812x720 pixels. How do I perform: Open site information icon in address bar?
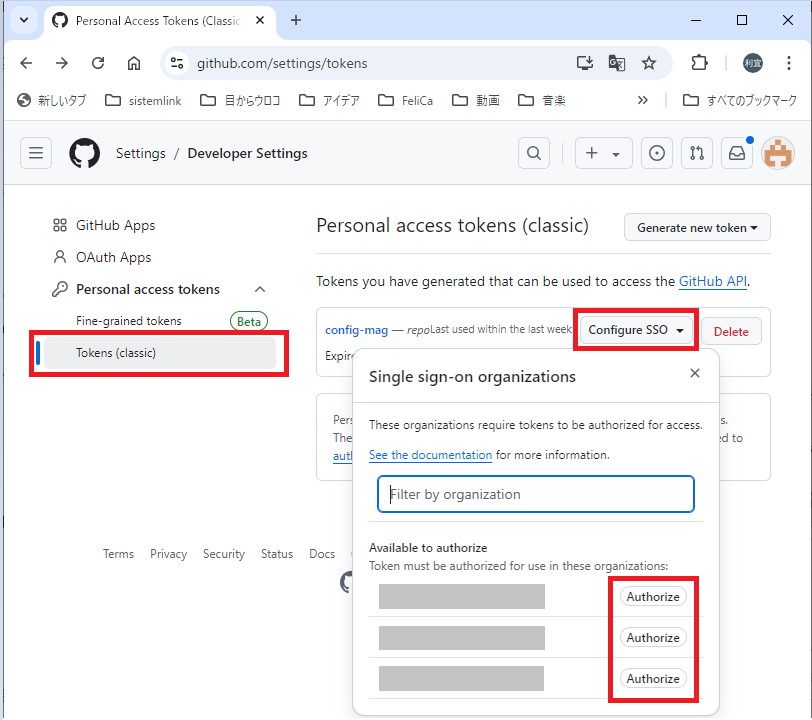tap(177, 63)
